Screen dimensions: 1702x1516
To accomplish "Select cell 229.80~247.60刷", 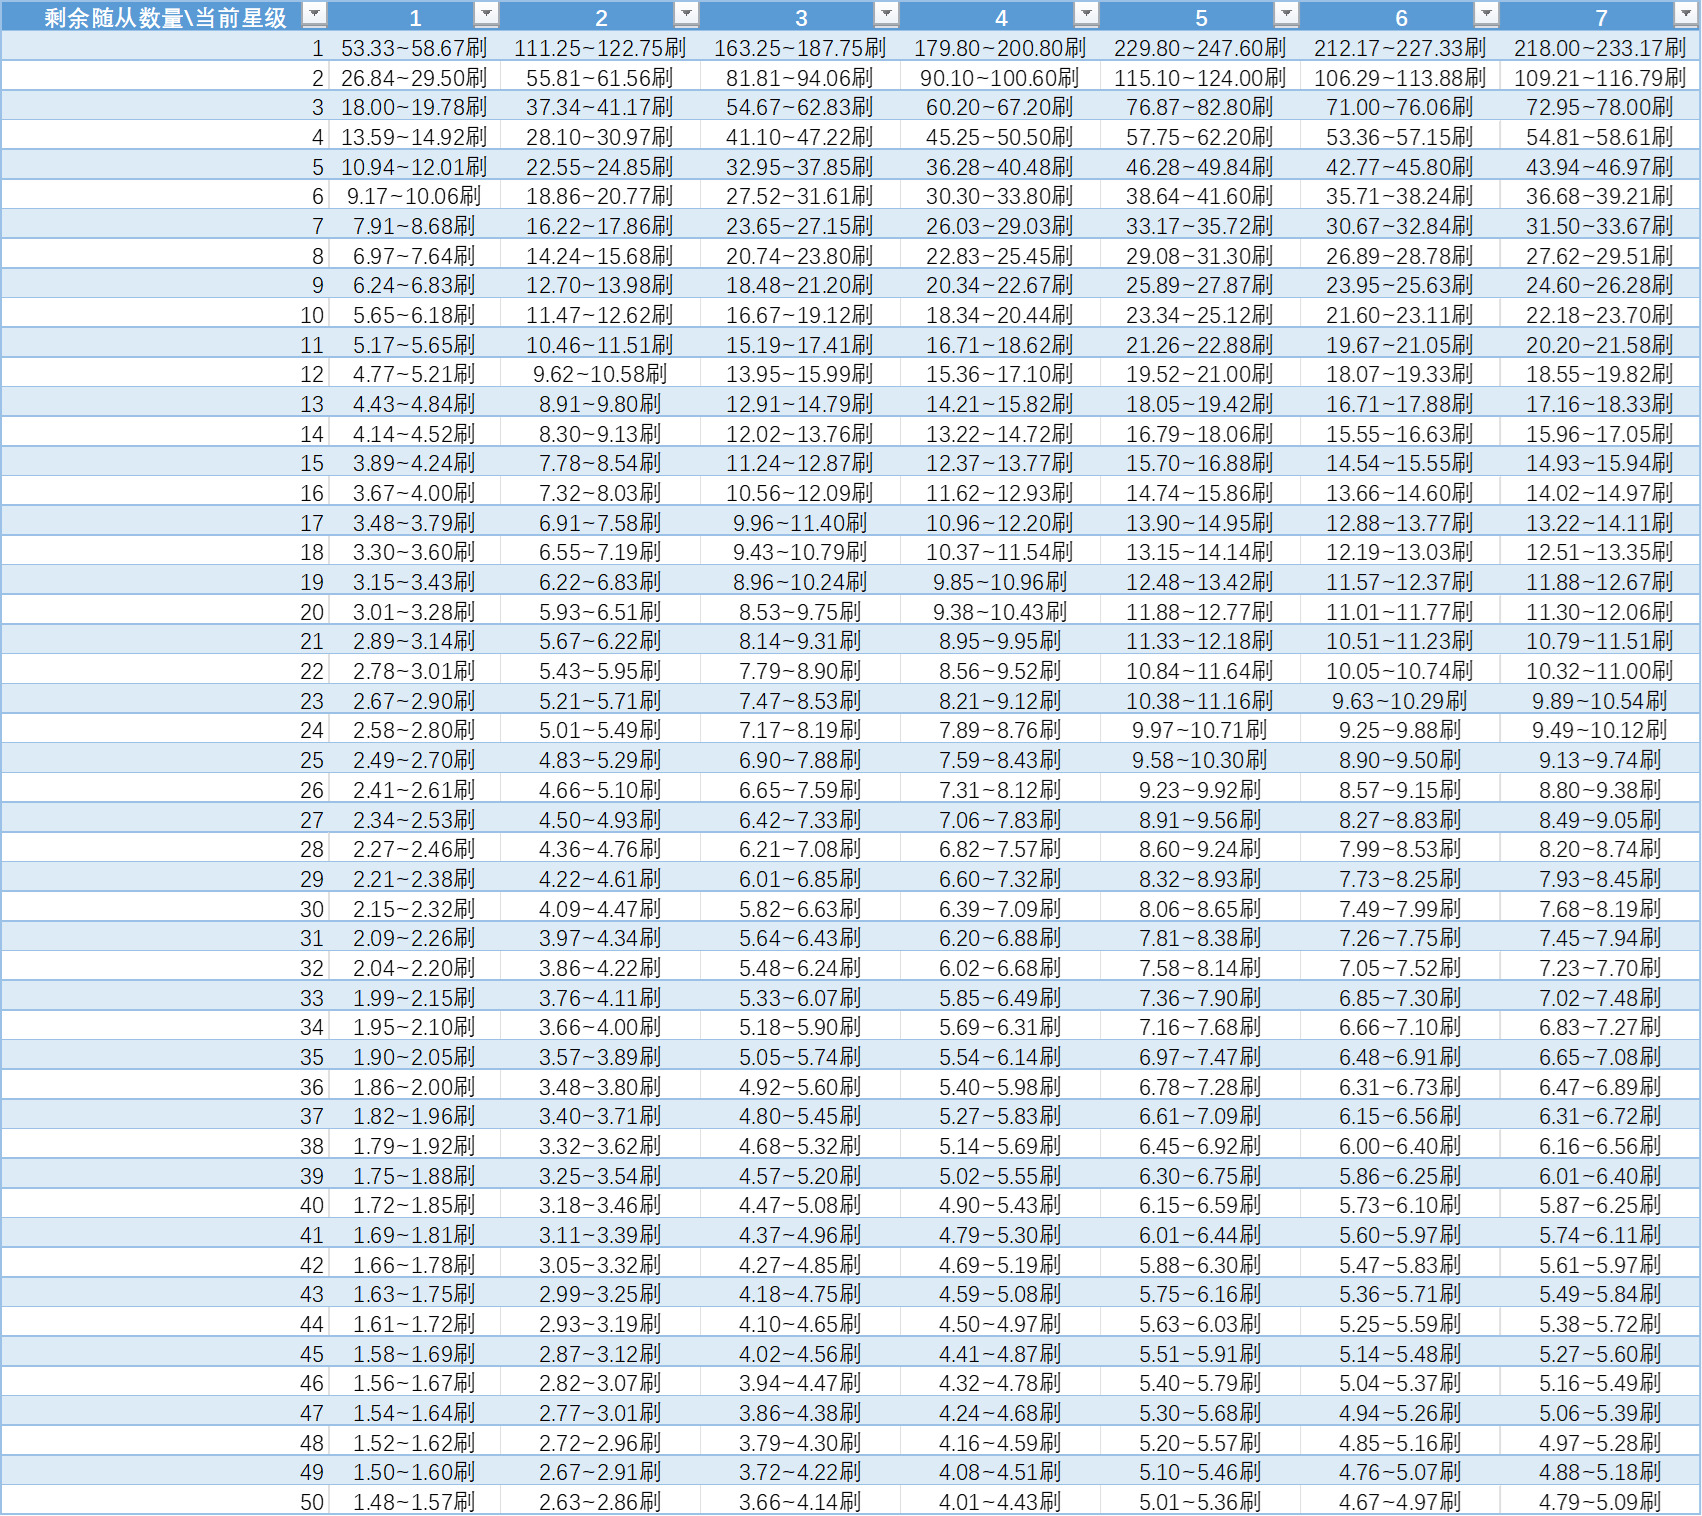I will coord(1200,48).
